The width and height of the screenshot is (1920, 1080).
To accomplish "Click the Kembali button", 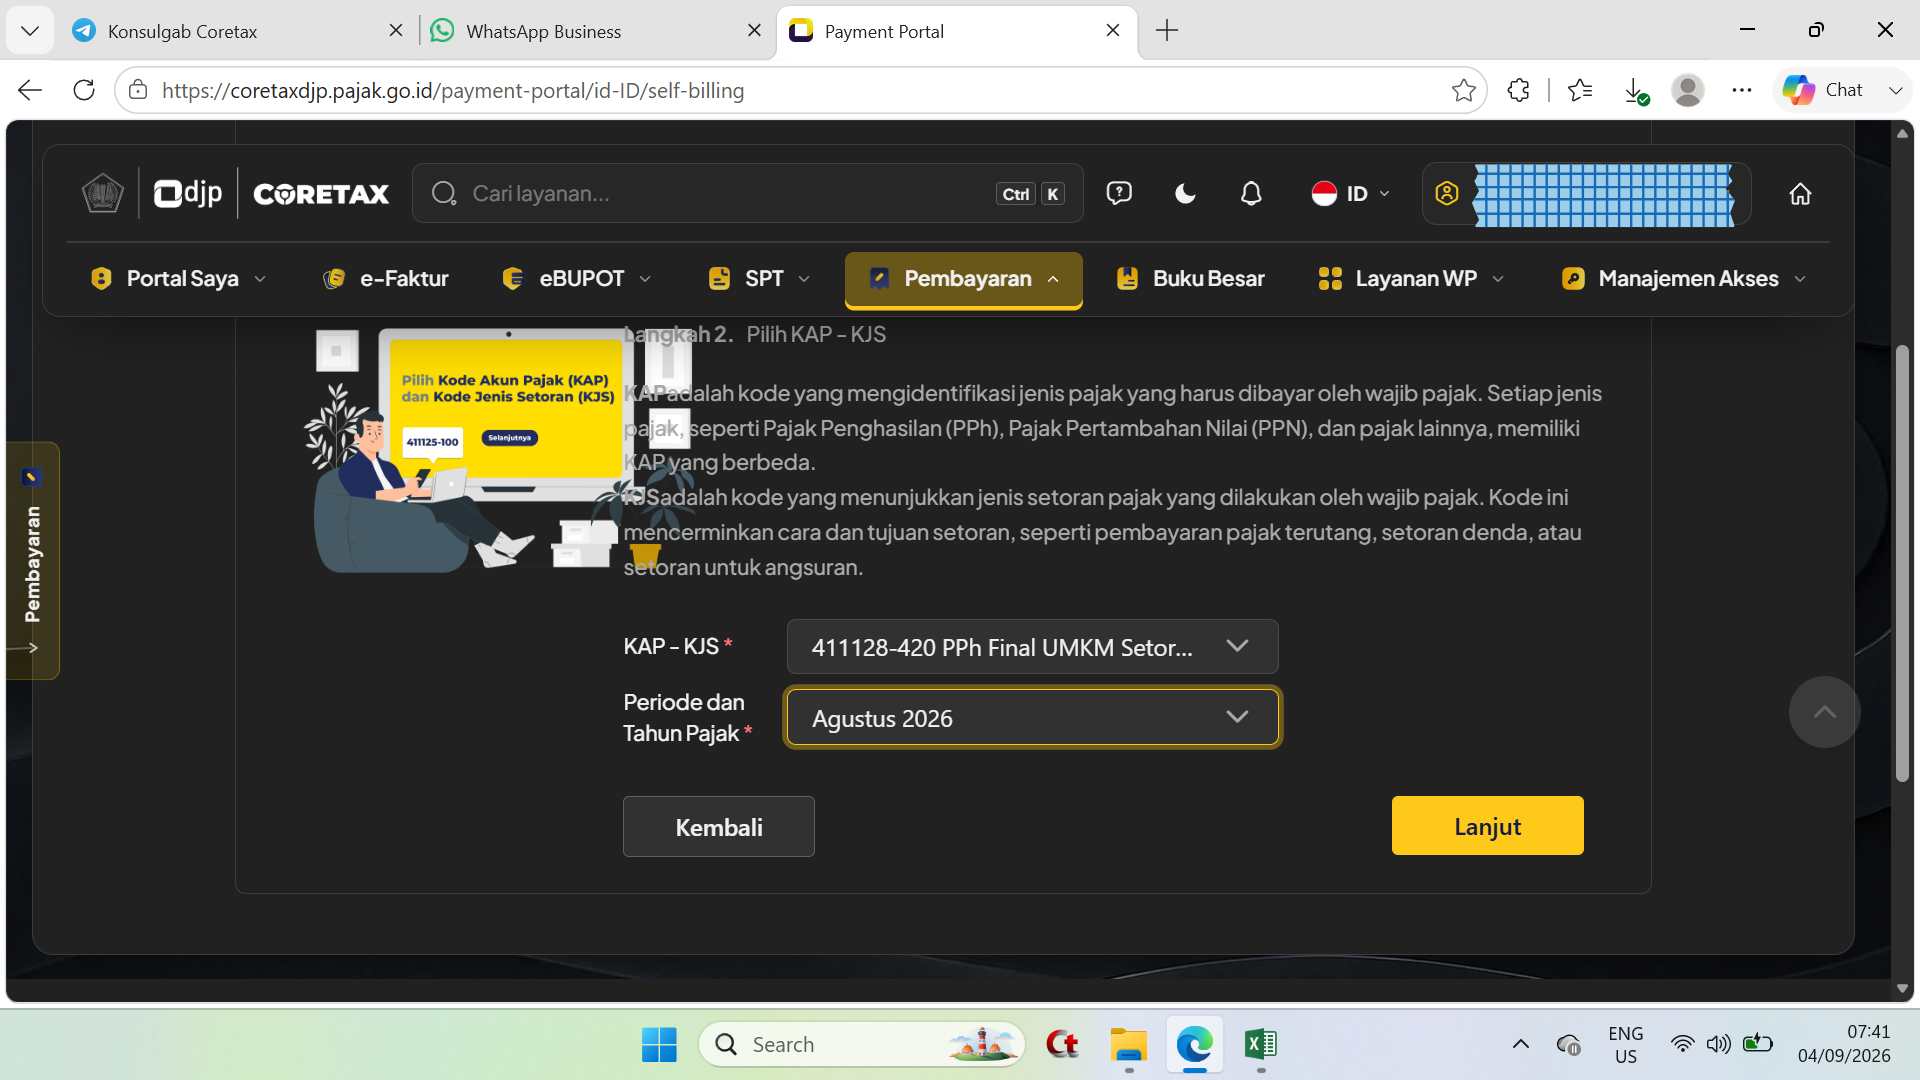I will click(718, 827).
